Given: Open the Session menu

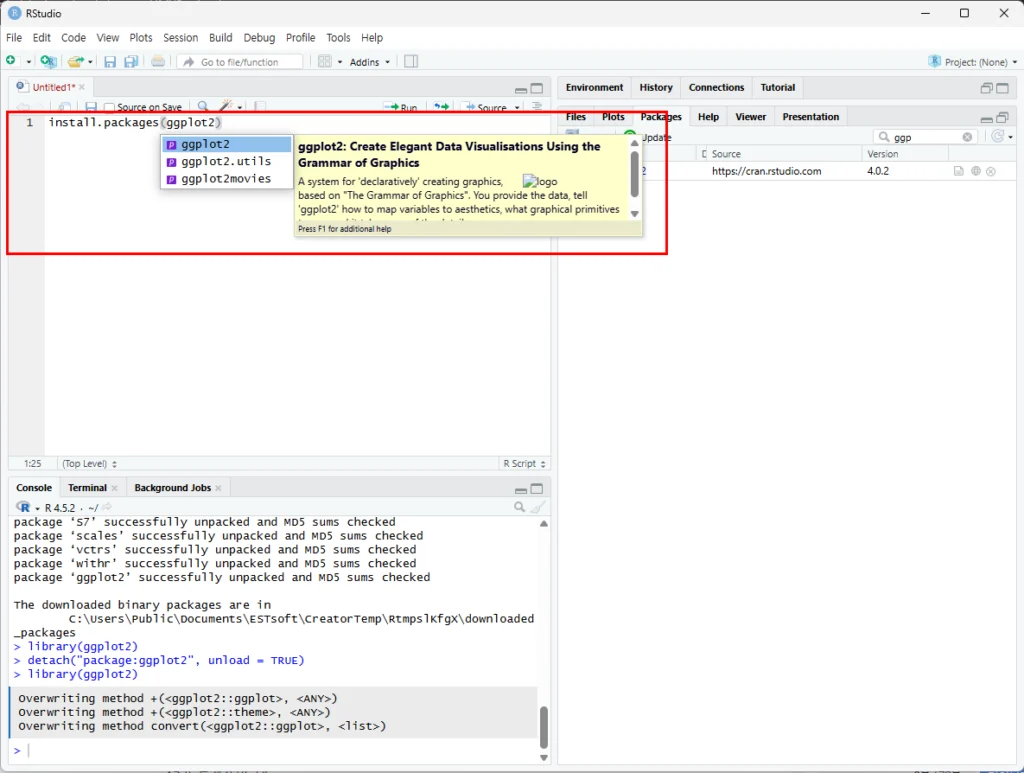Looking at the screenshot, I should tap(181, 37).
